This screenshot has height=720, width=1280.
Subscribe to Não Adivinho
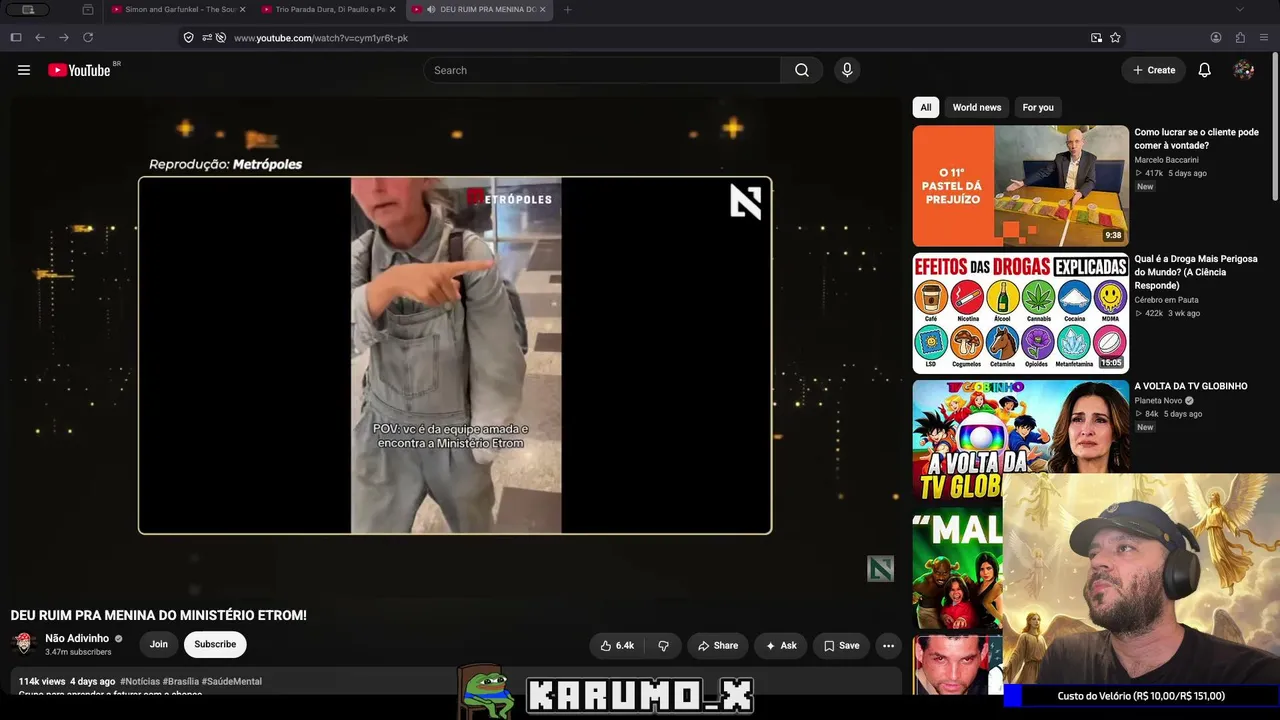click(215, 644)
